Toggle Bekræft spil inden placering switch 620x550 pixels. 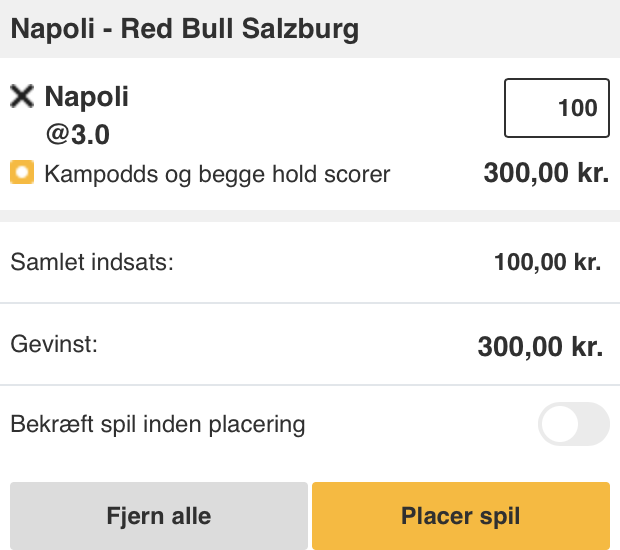click(573, 424)
